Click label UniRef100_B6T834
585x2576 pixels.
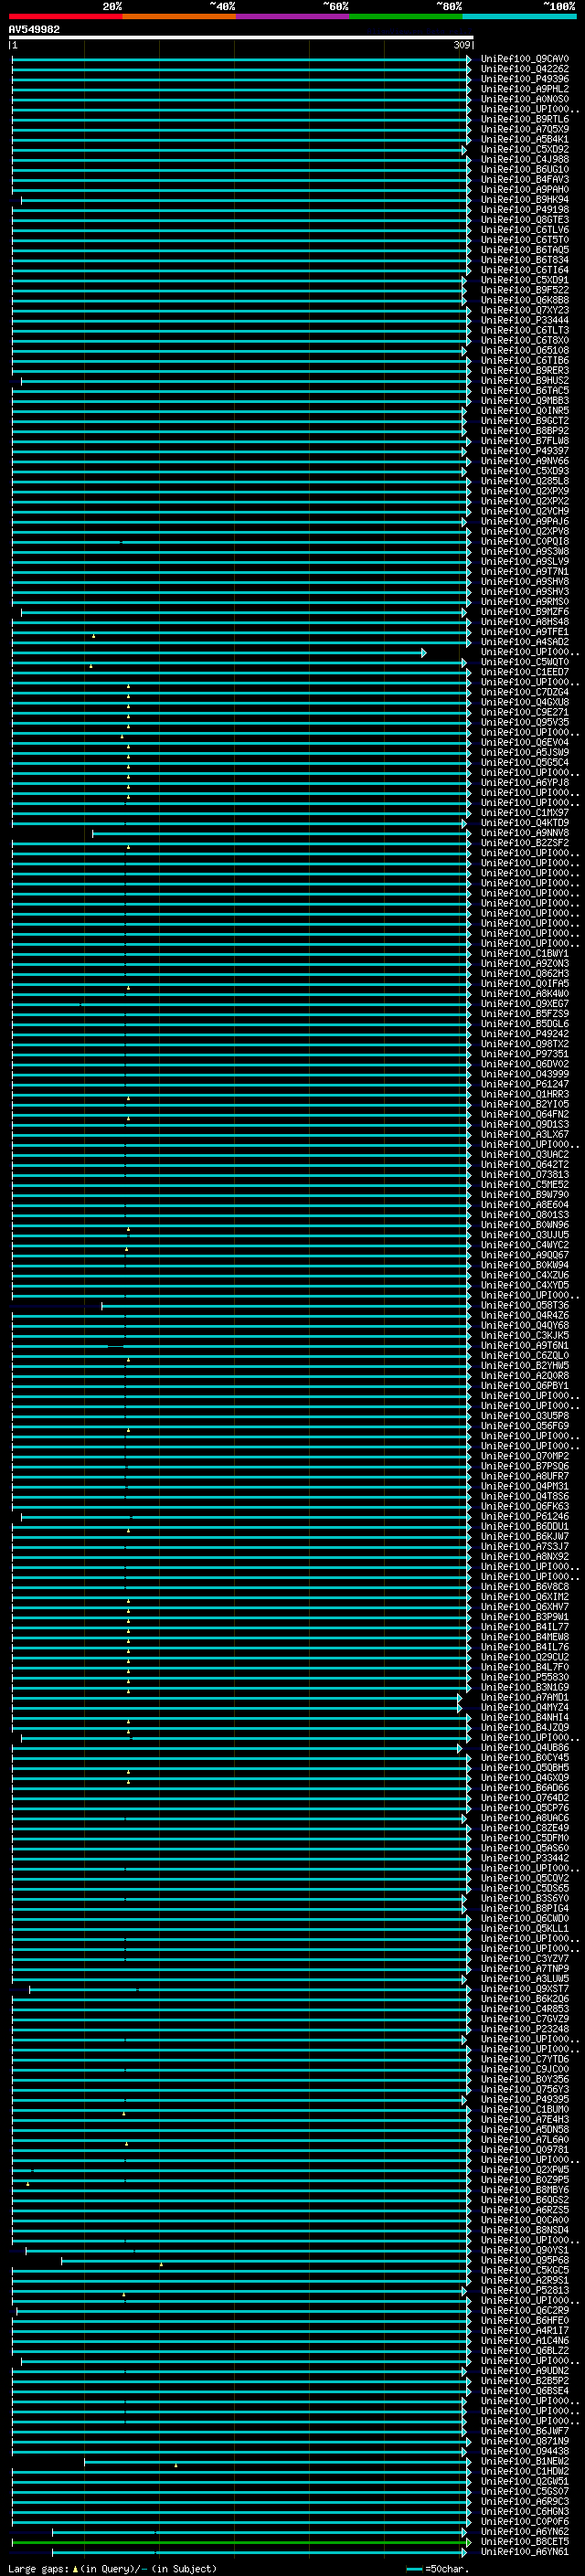pos(525,260)
